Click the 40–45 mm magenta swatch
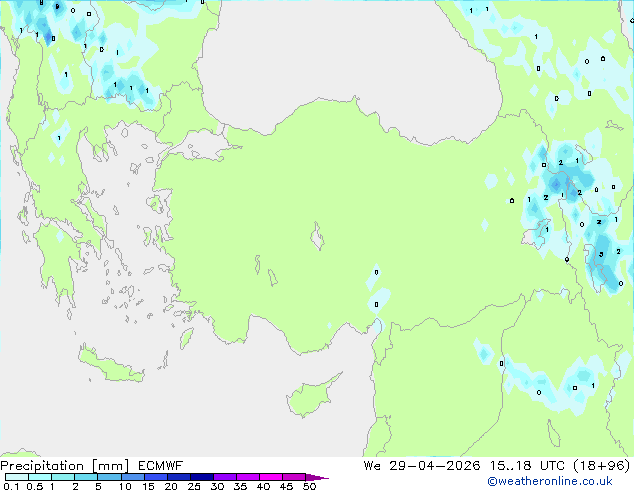This screenshot has width=634, height=490. click(x=271, y=477)
